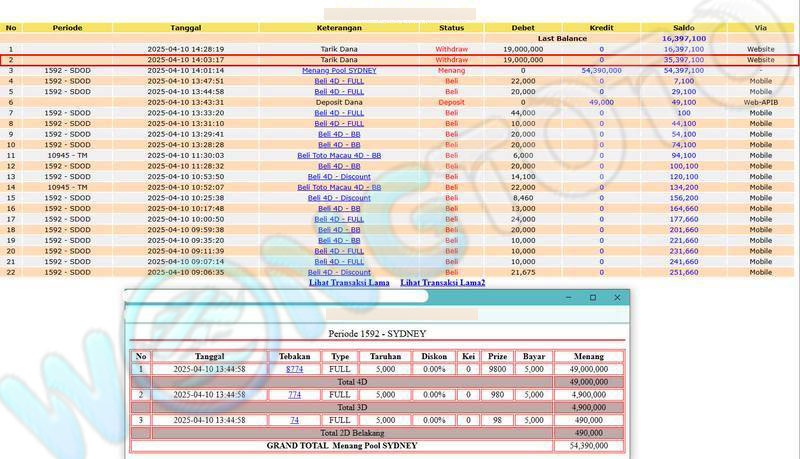
Task: Open Beli Toto Macau 4D - BB at 11:30:03
Action: (339, 156)
